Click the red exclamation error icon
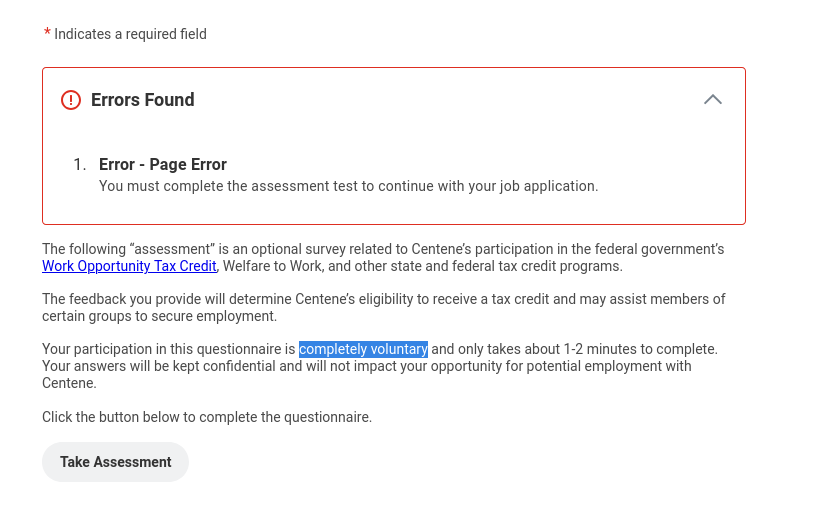Image resolution: width=839 pixels, height=513 pixels. pyautogui.click(x=70, y=100)
